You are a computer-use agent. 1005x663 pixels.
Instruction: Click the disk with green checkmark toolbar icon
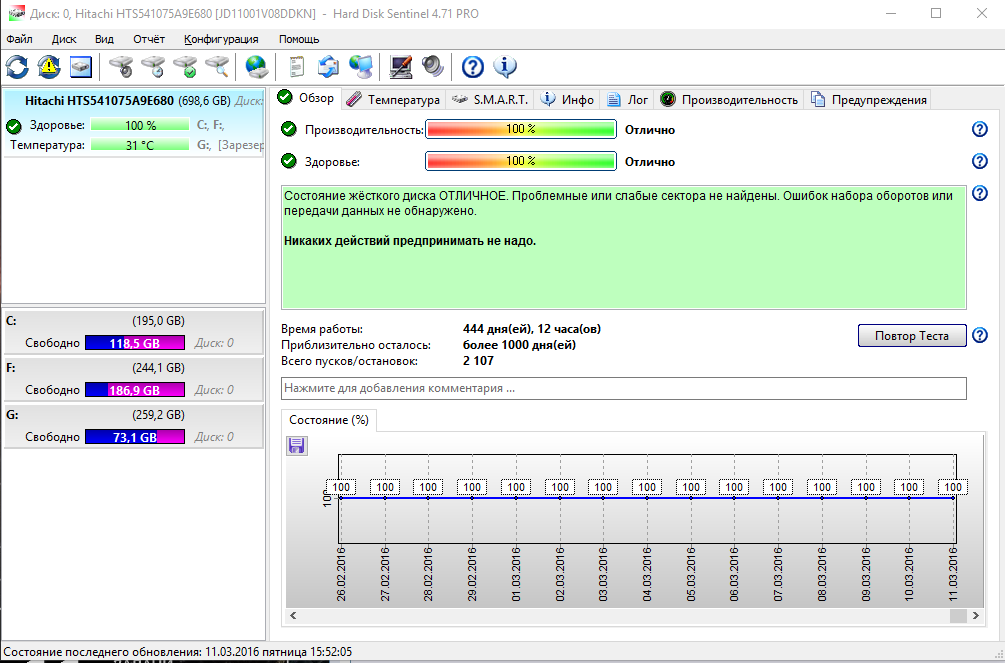(186, 66)
